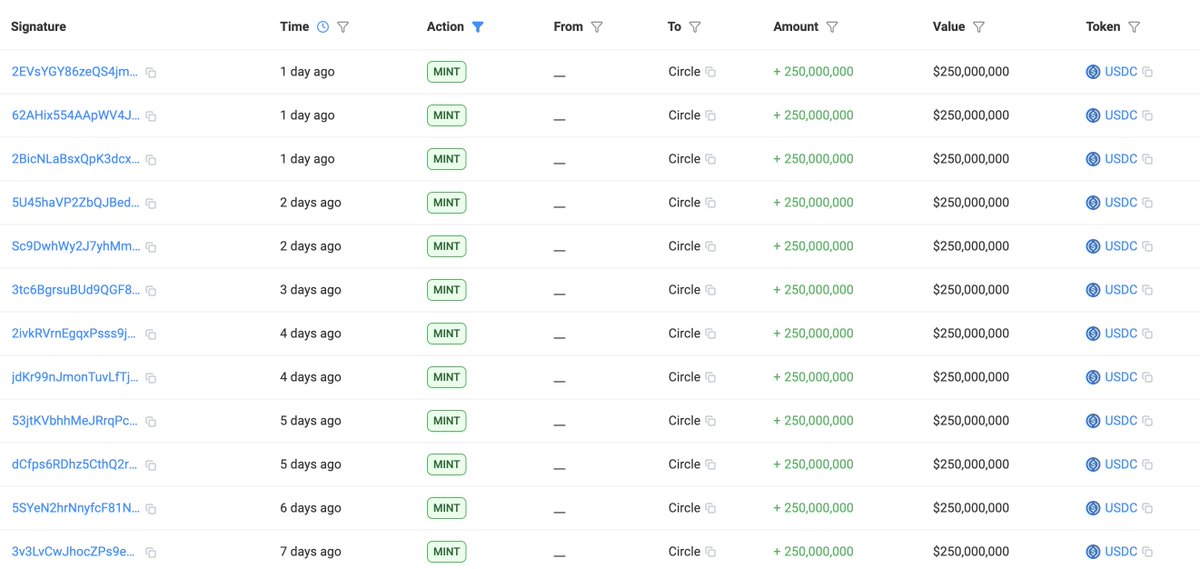Copy signature 2EVsYGY86zeQS4jm
The width and height of the screenshot is (1200, 569).
151,73
